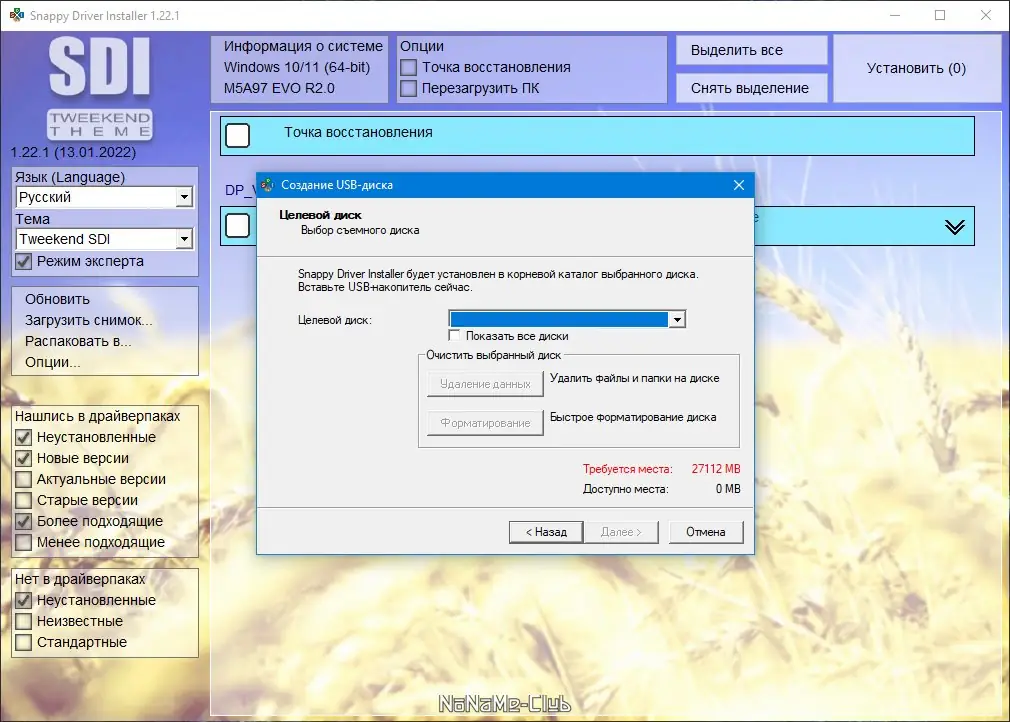This screenshot has height=722, width=1010.
Task: Click the installer icon in the dialog title bar
Action: click(x=266, y=184)
